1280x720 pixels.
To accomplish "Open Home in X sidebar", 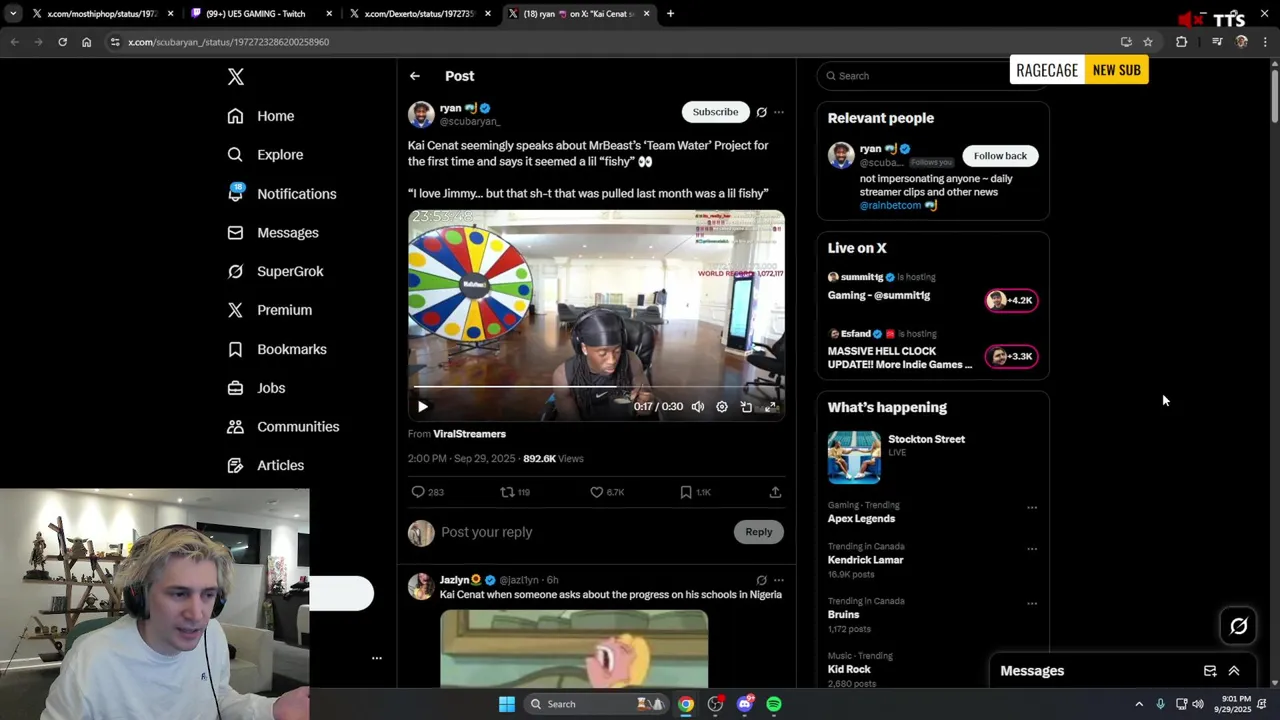I will (261, 116).
